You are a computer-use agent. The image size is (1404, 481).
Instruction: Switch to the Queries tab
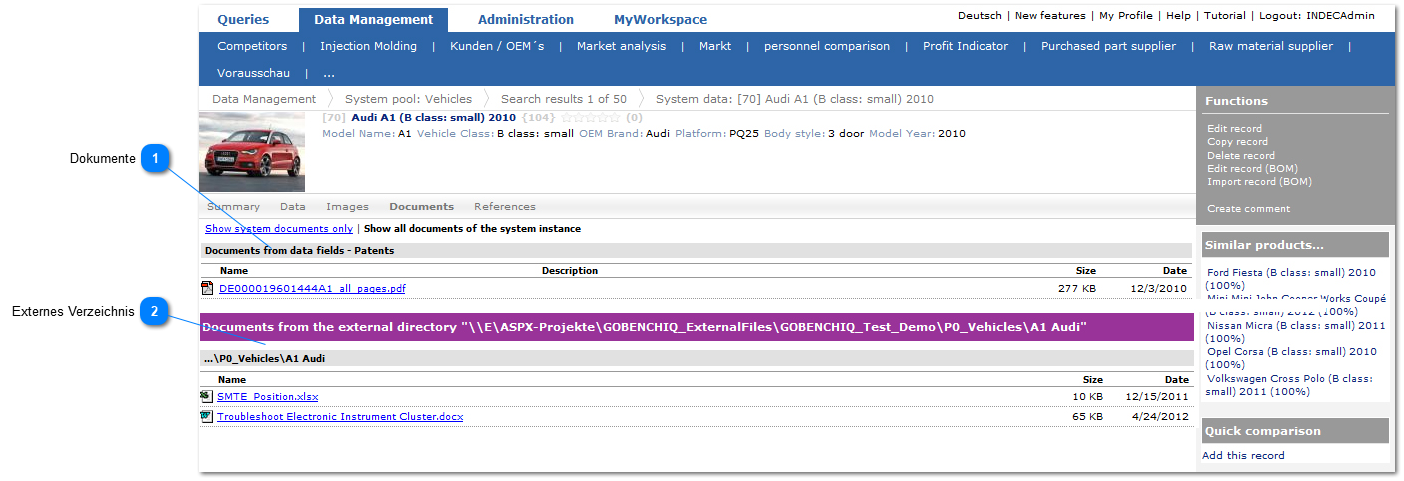tap(243, 19)
